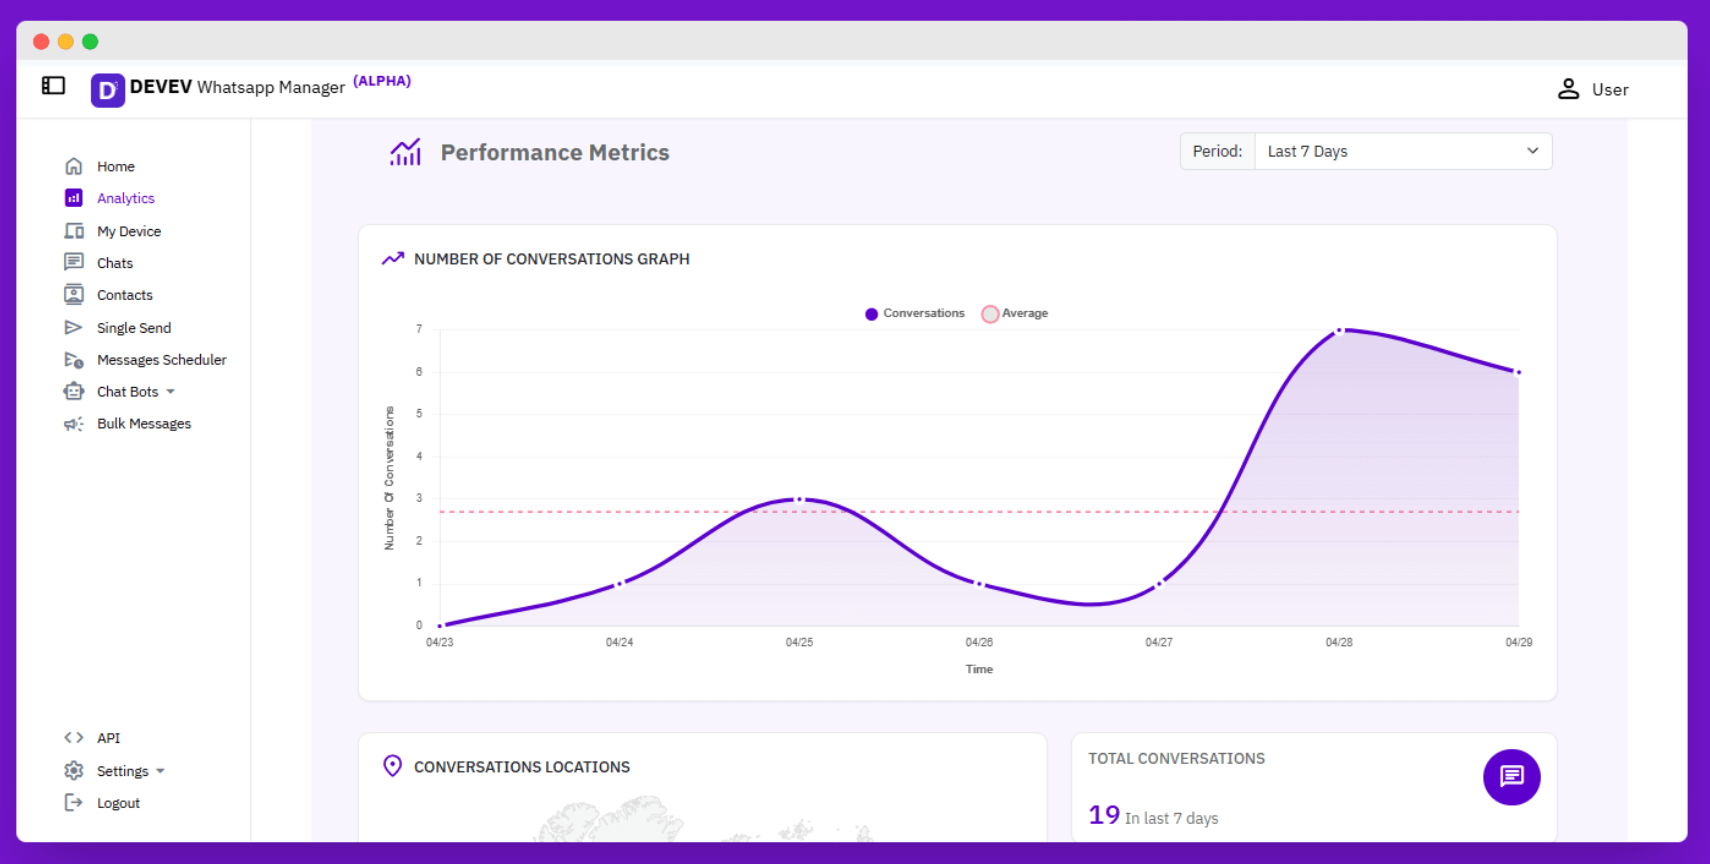
Task: Select the My Device icon
Action: click(x=74, y=231)
